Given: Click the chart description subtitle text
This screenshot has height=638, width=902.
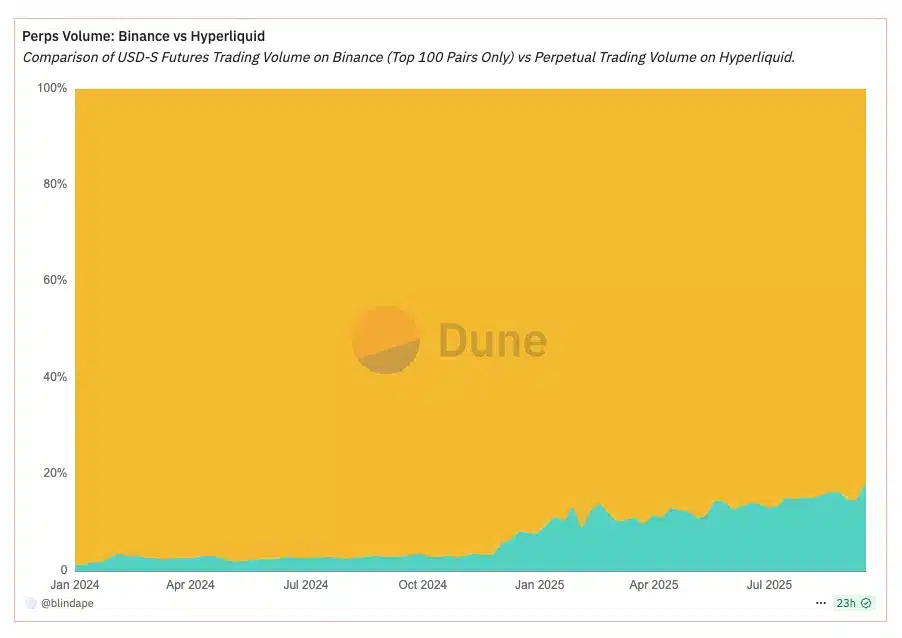Looking at the screenshot, I should pos(408,57).
